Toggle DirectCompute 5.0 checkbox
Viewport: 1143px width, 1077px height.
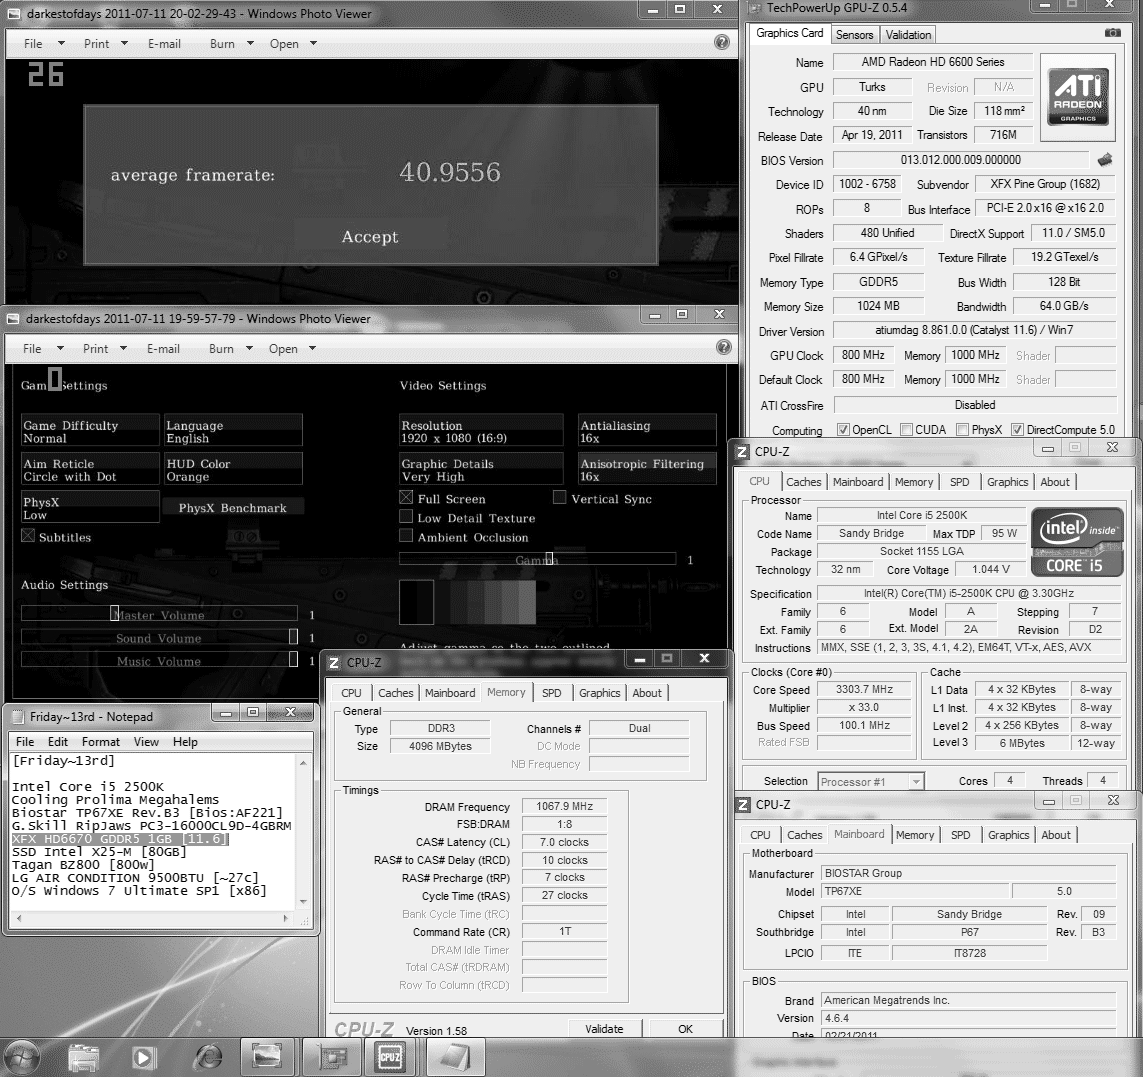[1018, 429]
